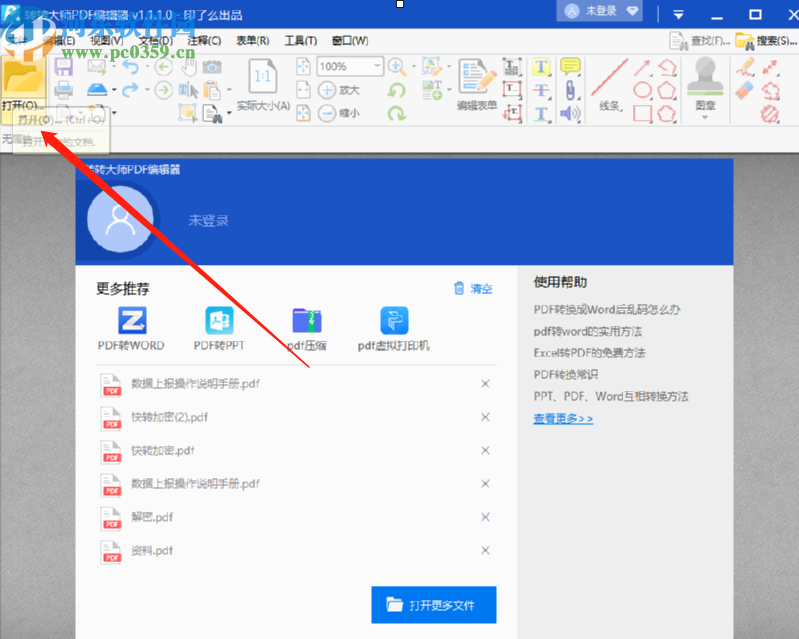Open the PDF转WORD recommended tool
799x639 pixels.
pos(131,329)
